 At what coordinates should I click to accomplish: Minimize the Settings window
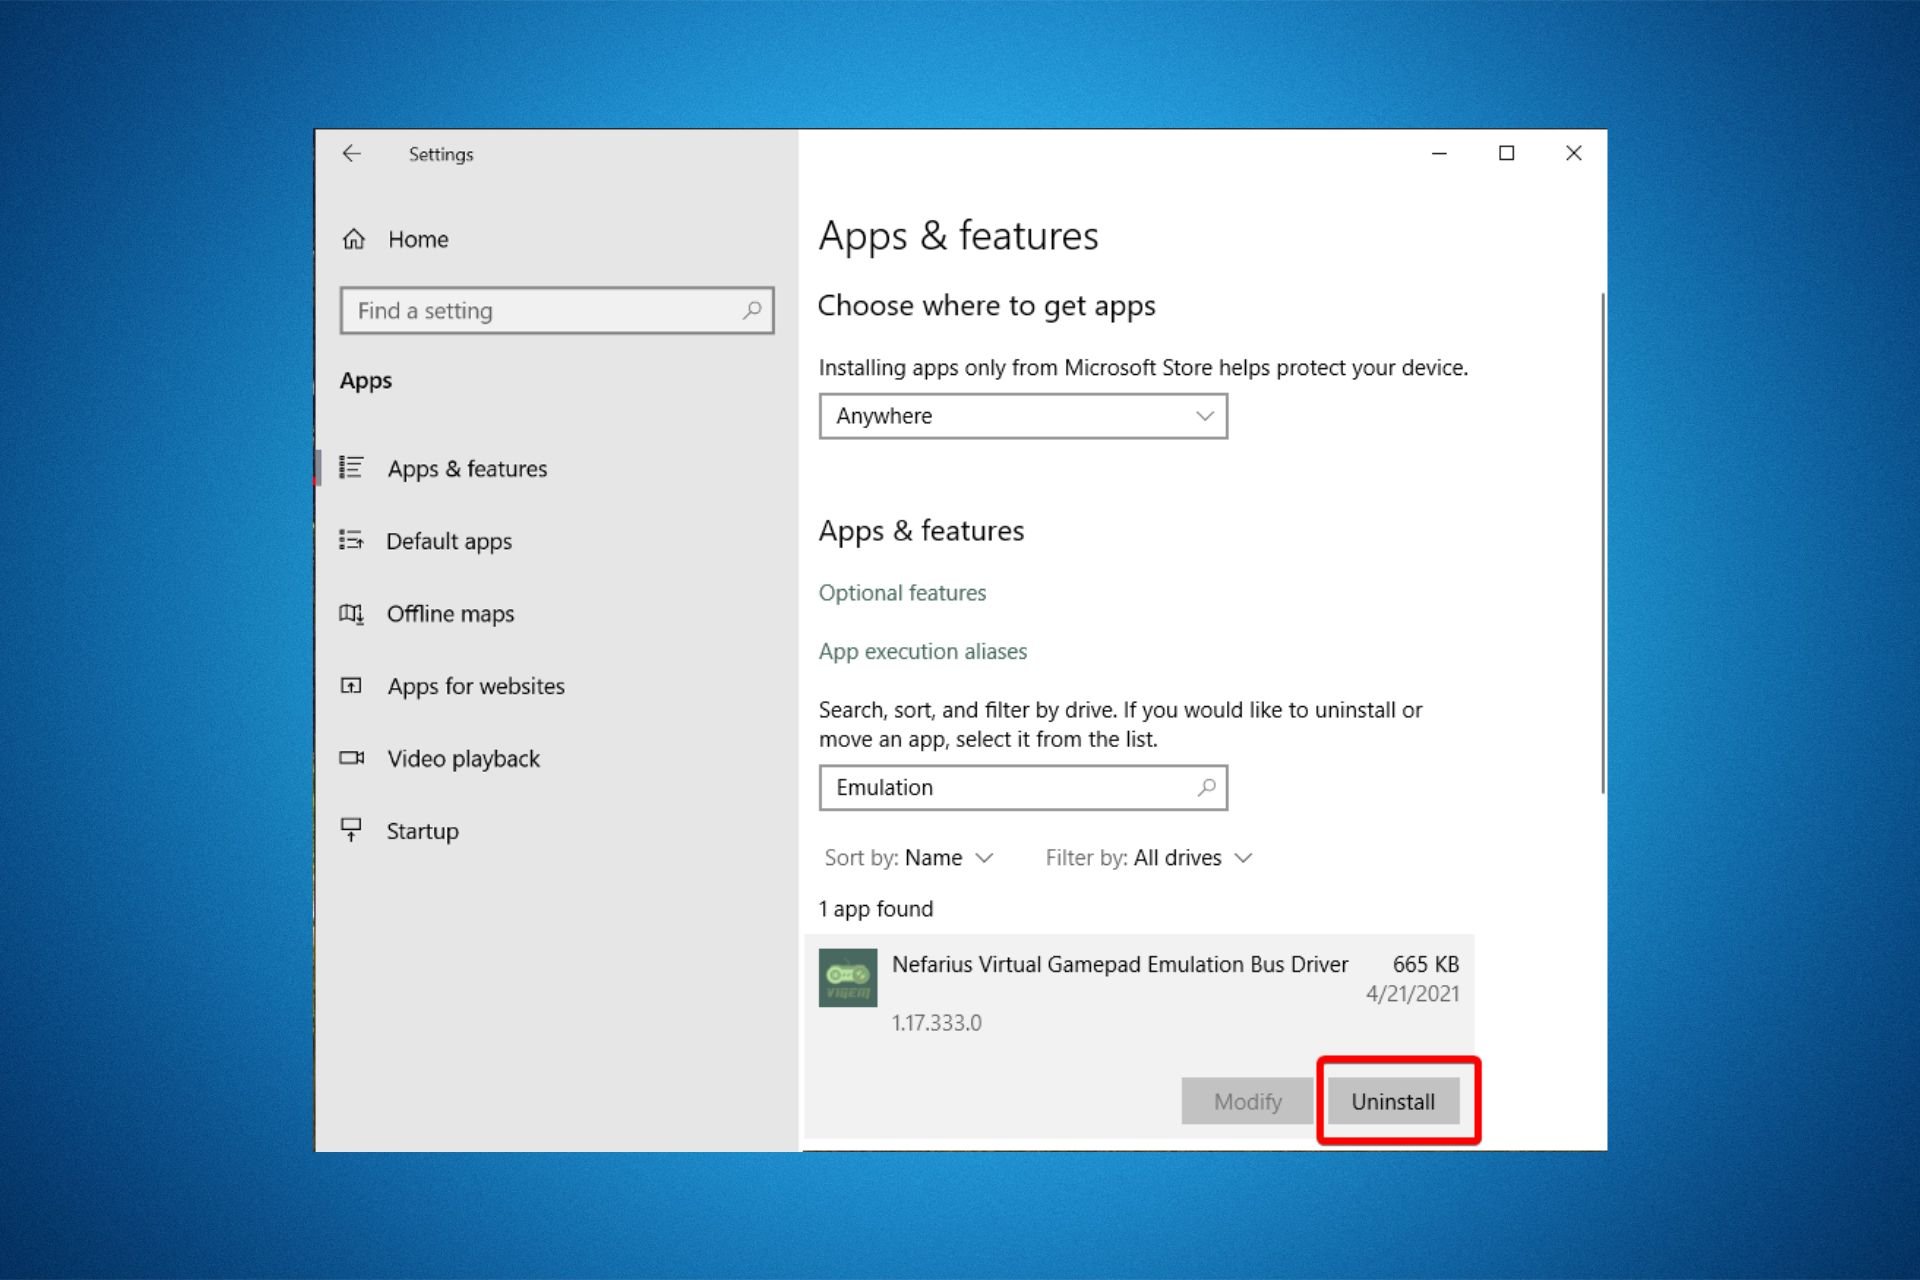click(1439, 153)
